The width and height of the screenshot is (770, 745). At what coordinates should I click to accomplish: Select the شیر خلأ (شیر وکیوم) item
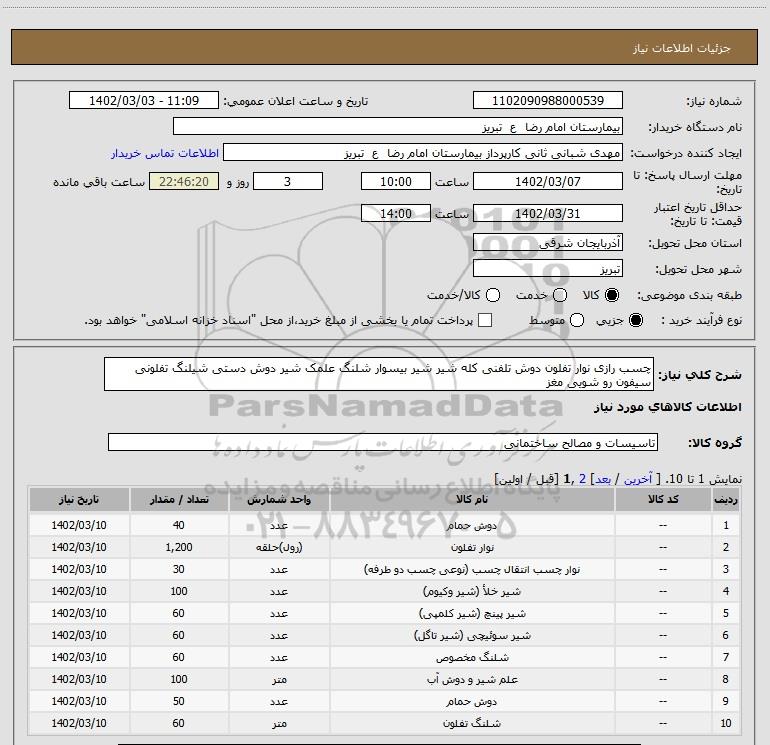point(472,591)
